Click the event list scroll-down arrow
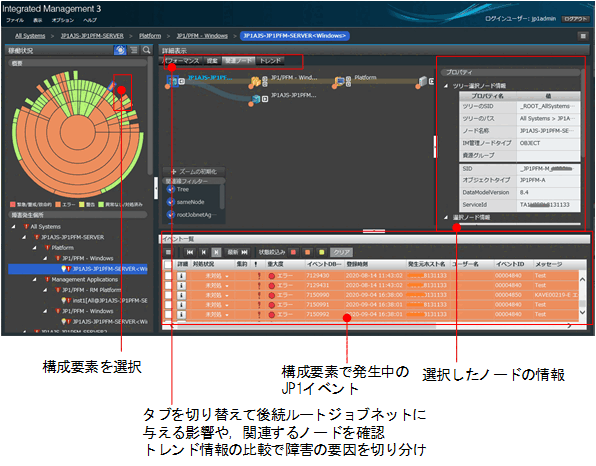Viewport: 596px width, 466px height. click(582, 312)
